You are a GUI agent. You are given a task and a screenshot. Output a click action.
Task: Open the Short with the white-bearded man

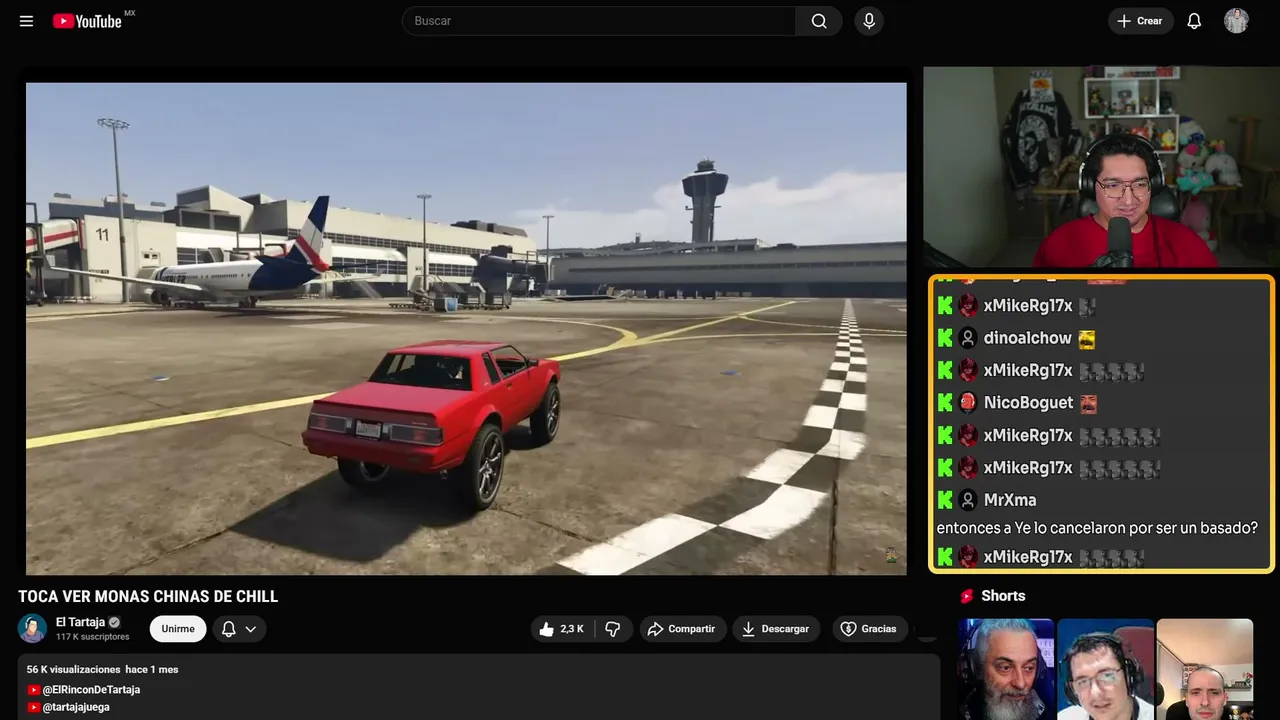[x=1006, y=669]
